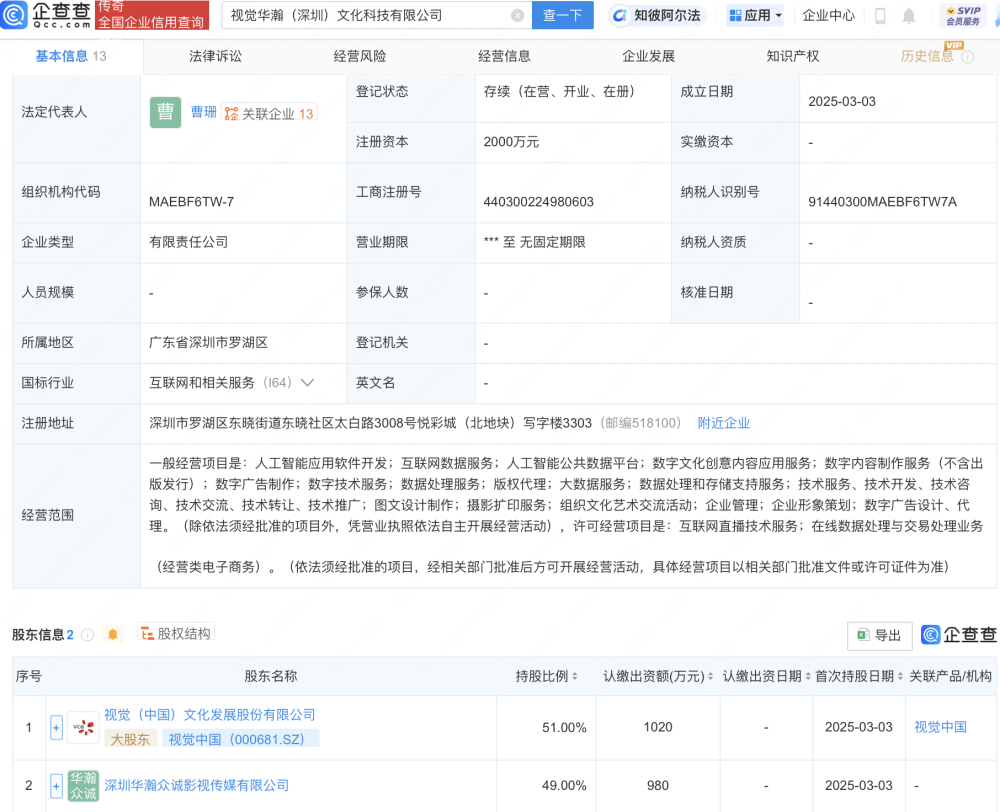Image resolution: width=1000 pixels, height=812 pixels.
Task: Click the 股东名称 column header
Action: [271, 676]
